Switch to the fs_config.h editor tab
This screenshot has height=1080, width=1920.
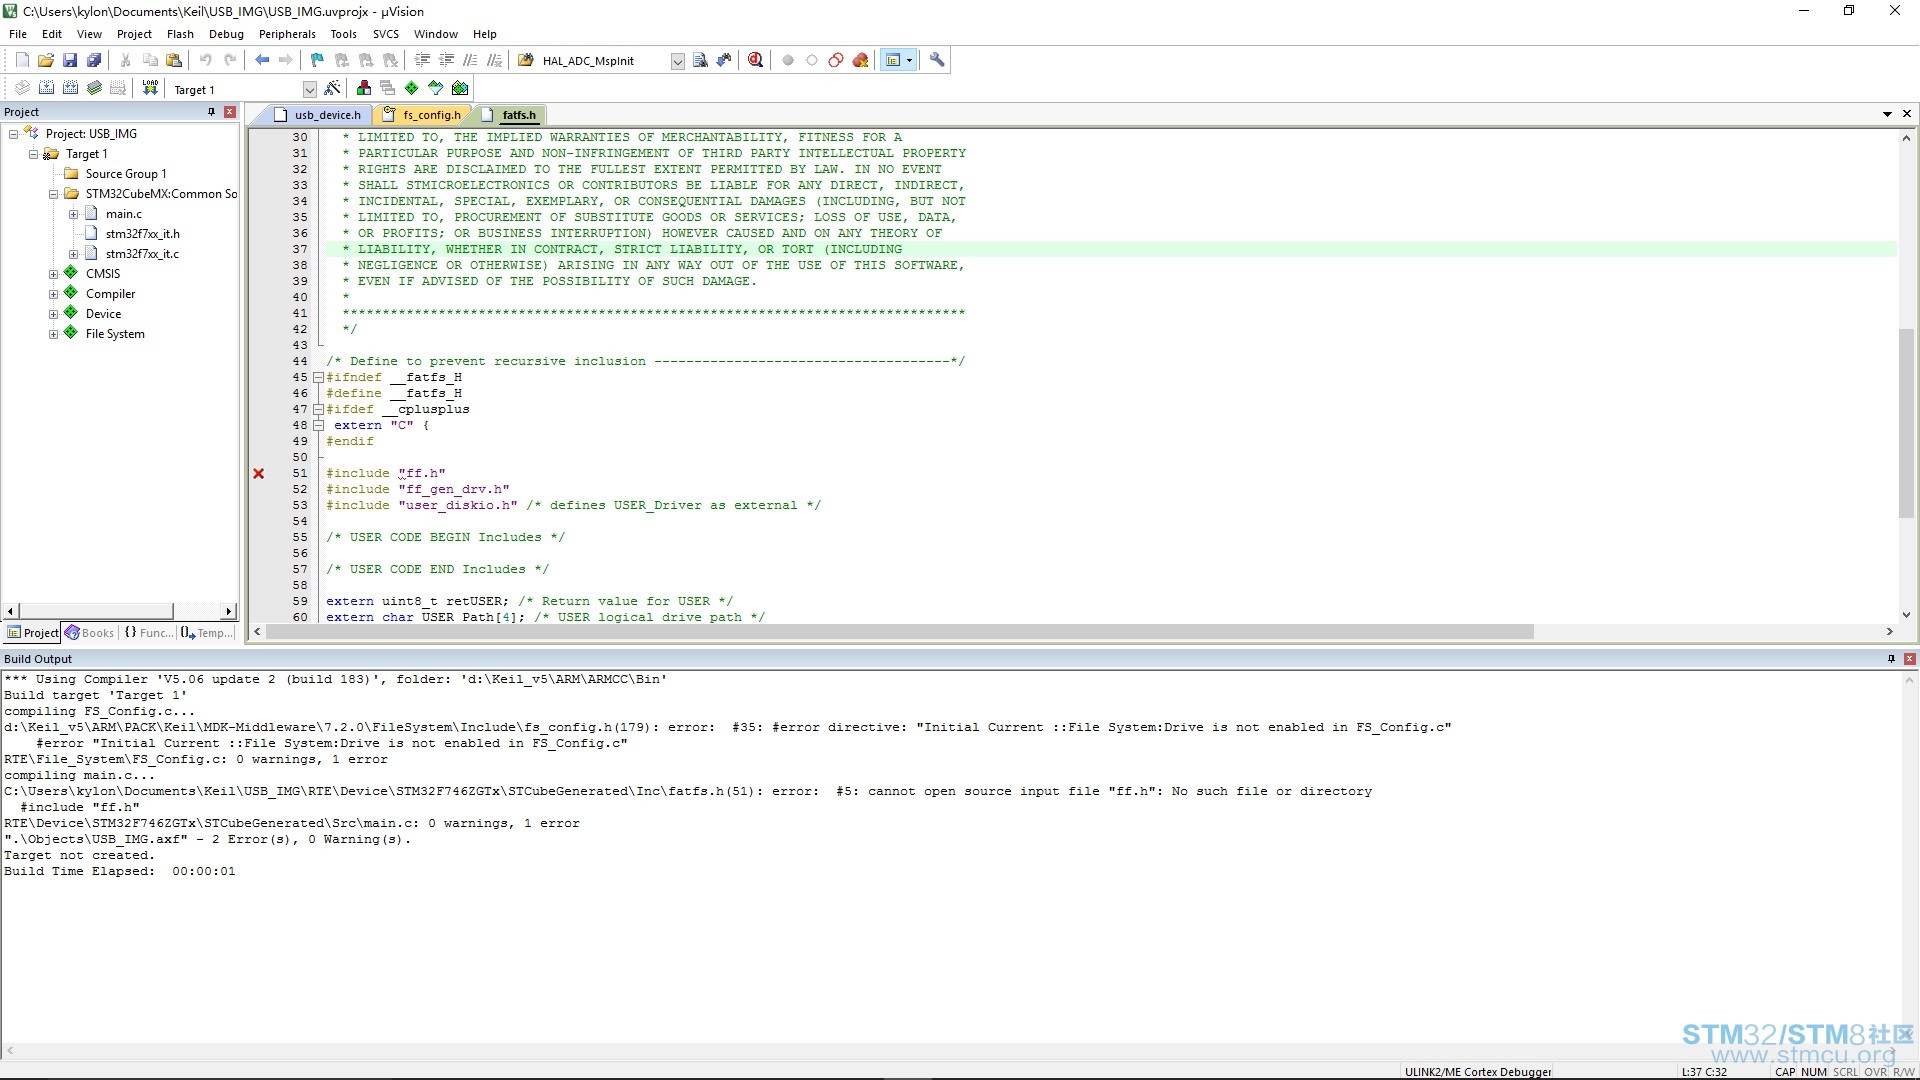pyautogui.click(x=423, y=115)
